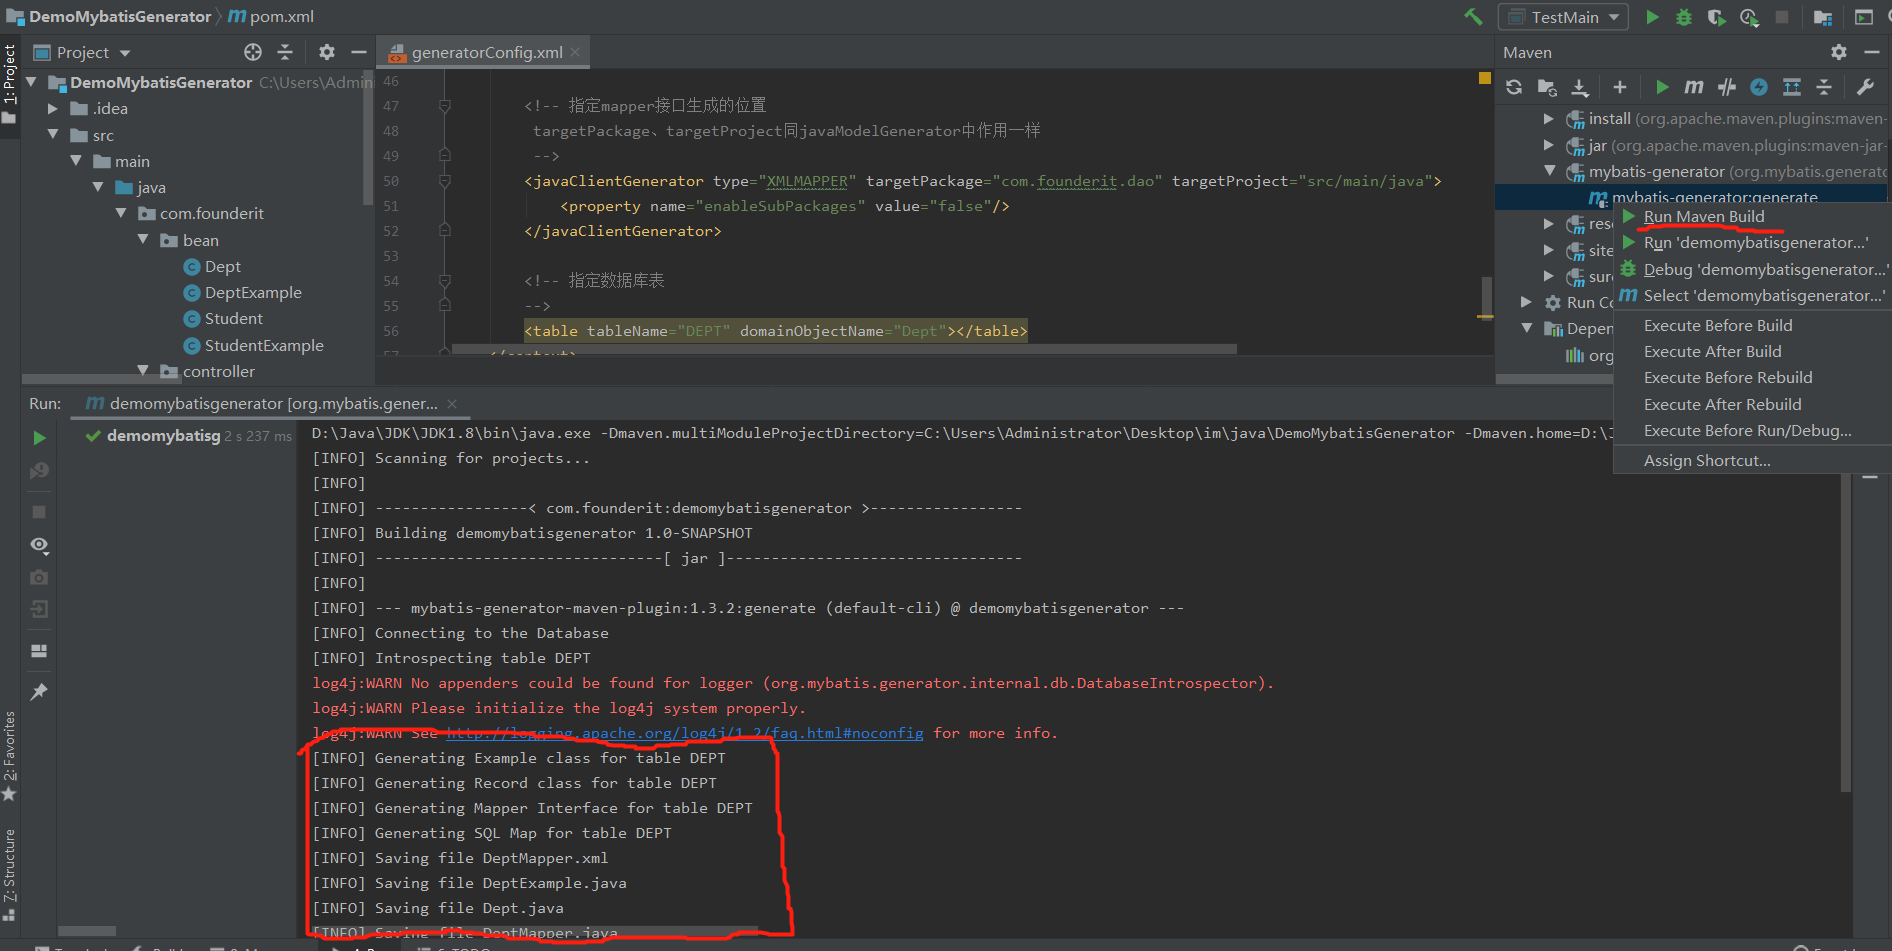Choose Run 'demomybatisgenerator...' entry
Image resolution: width=1892 pixels, height=951 pixels.
(1756, 243)
